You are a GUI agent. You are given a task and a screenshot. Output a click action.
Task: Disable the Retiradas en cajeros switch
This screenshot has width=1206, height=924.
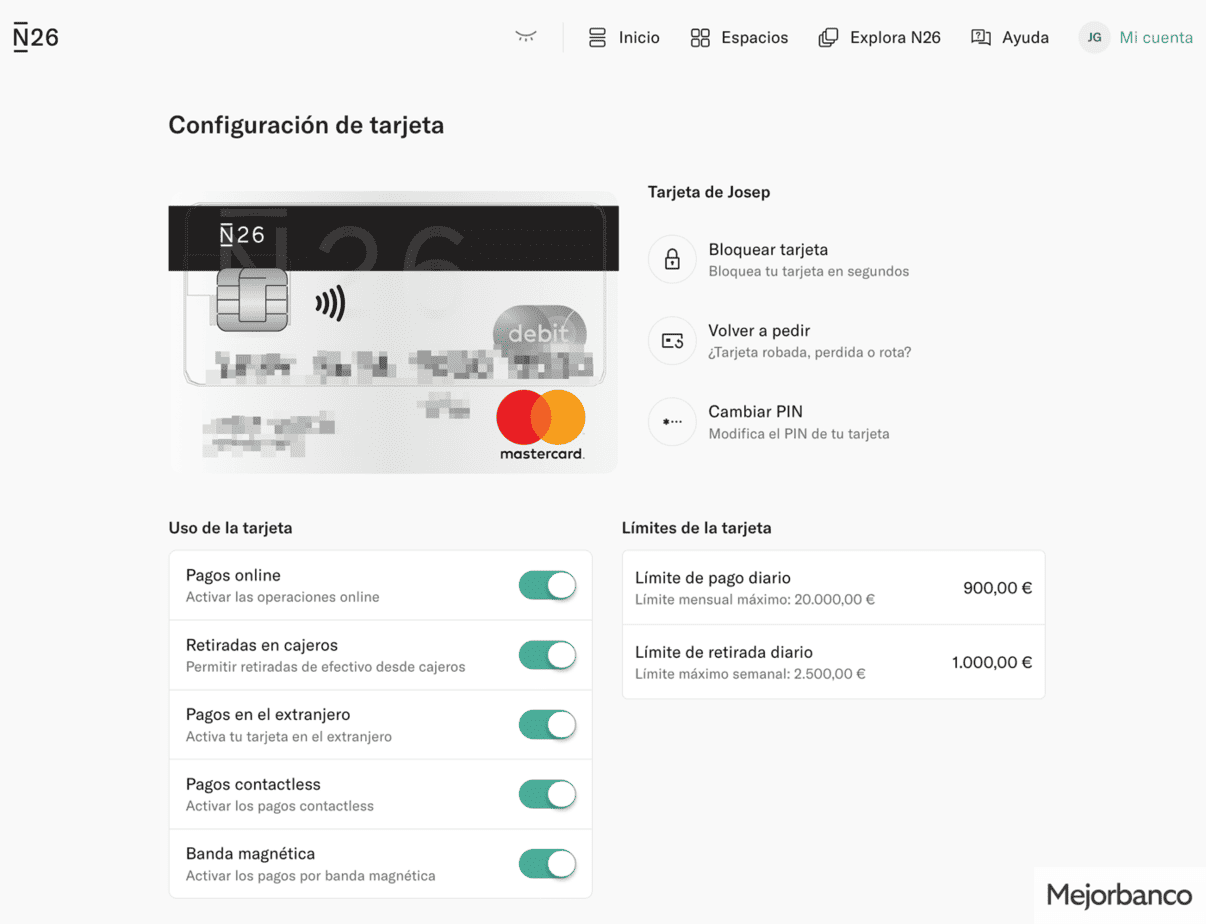click(x=547, y=655)
